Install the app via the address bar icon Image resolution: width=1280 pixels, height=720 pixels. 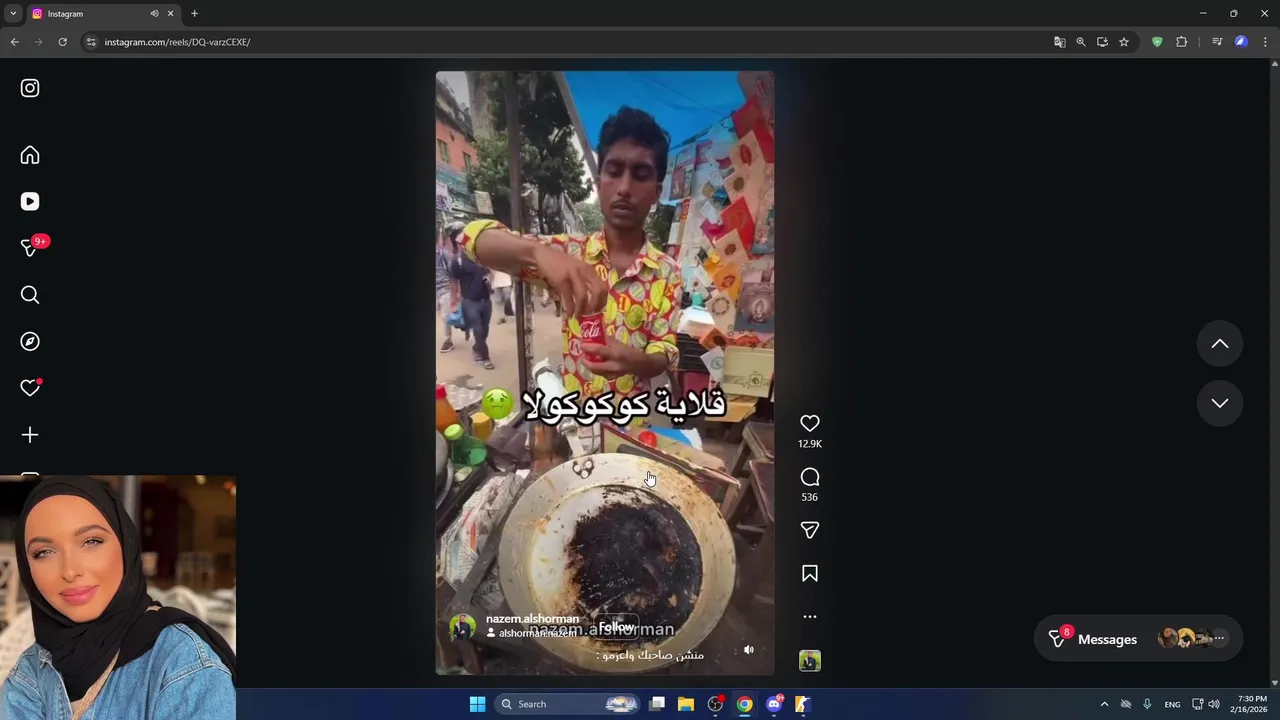[1102, 42]
